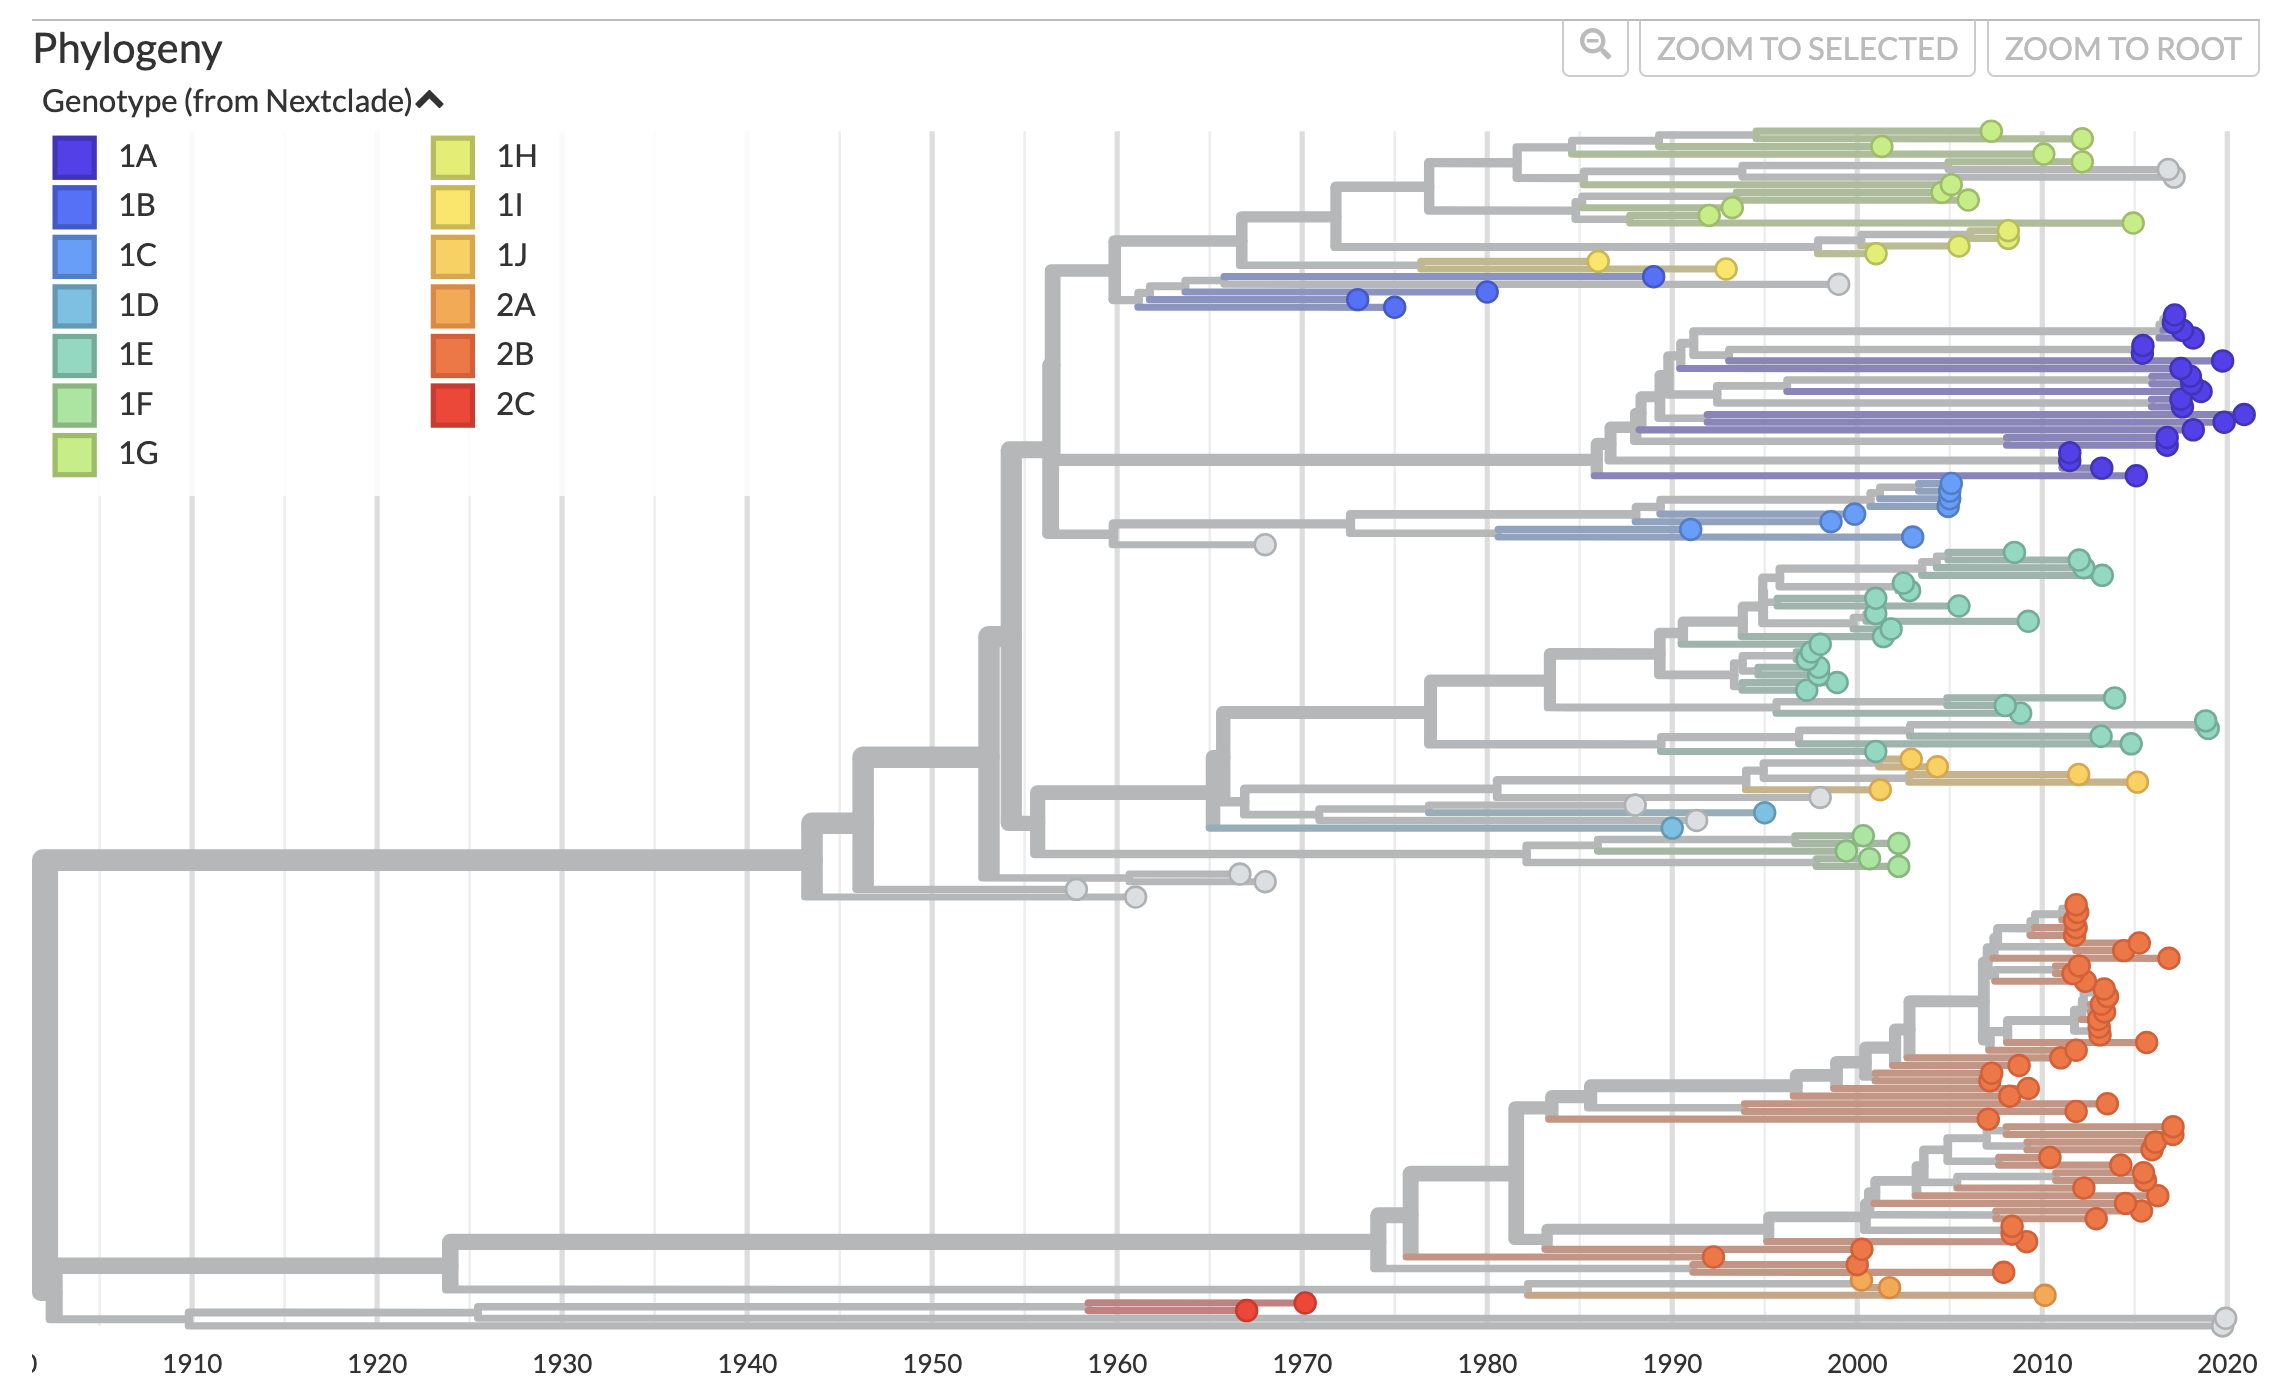Image resolution: width=2288 pixels, height=1396 pixels.
Task: Click the 1A legend color swatch
Action: [75, 157]
